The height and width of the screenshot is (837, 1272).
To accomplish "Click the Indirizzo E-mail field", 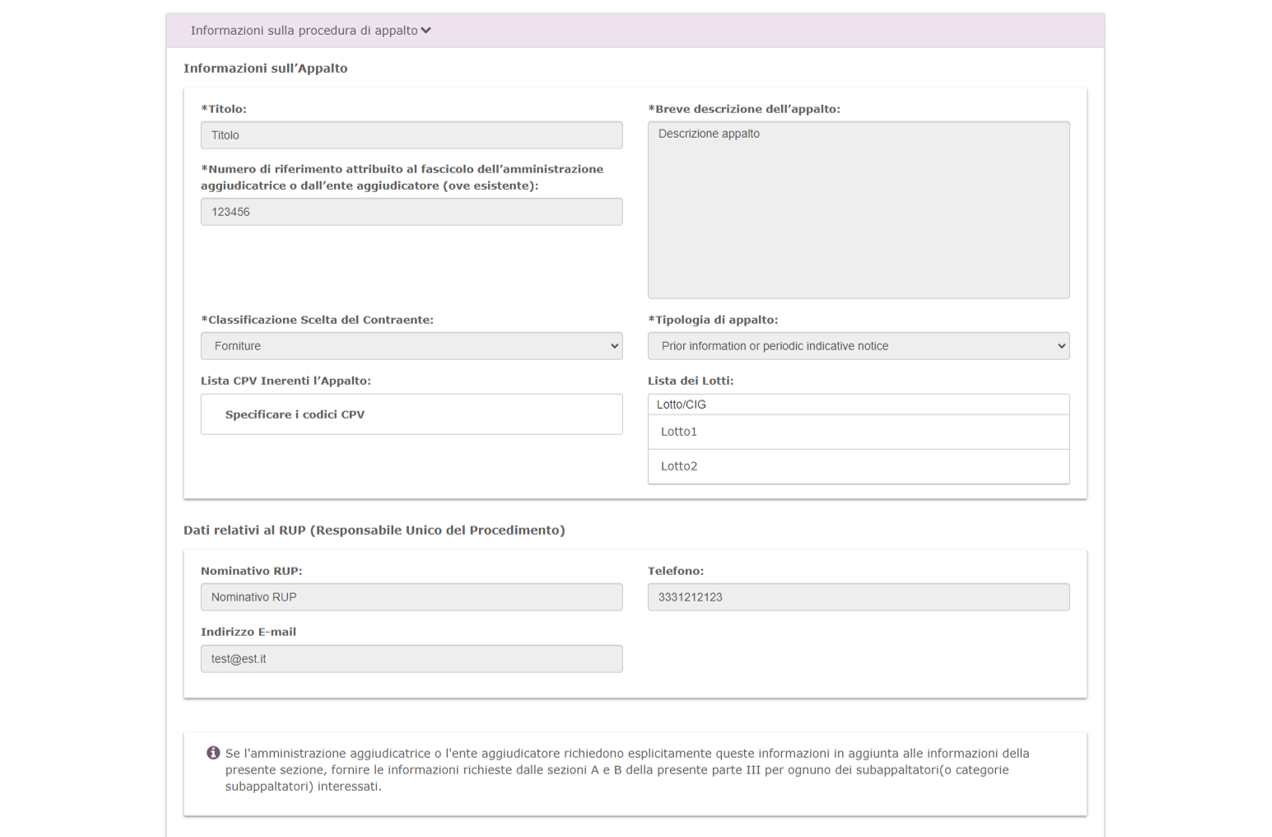I will click(x=411, y=659).
